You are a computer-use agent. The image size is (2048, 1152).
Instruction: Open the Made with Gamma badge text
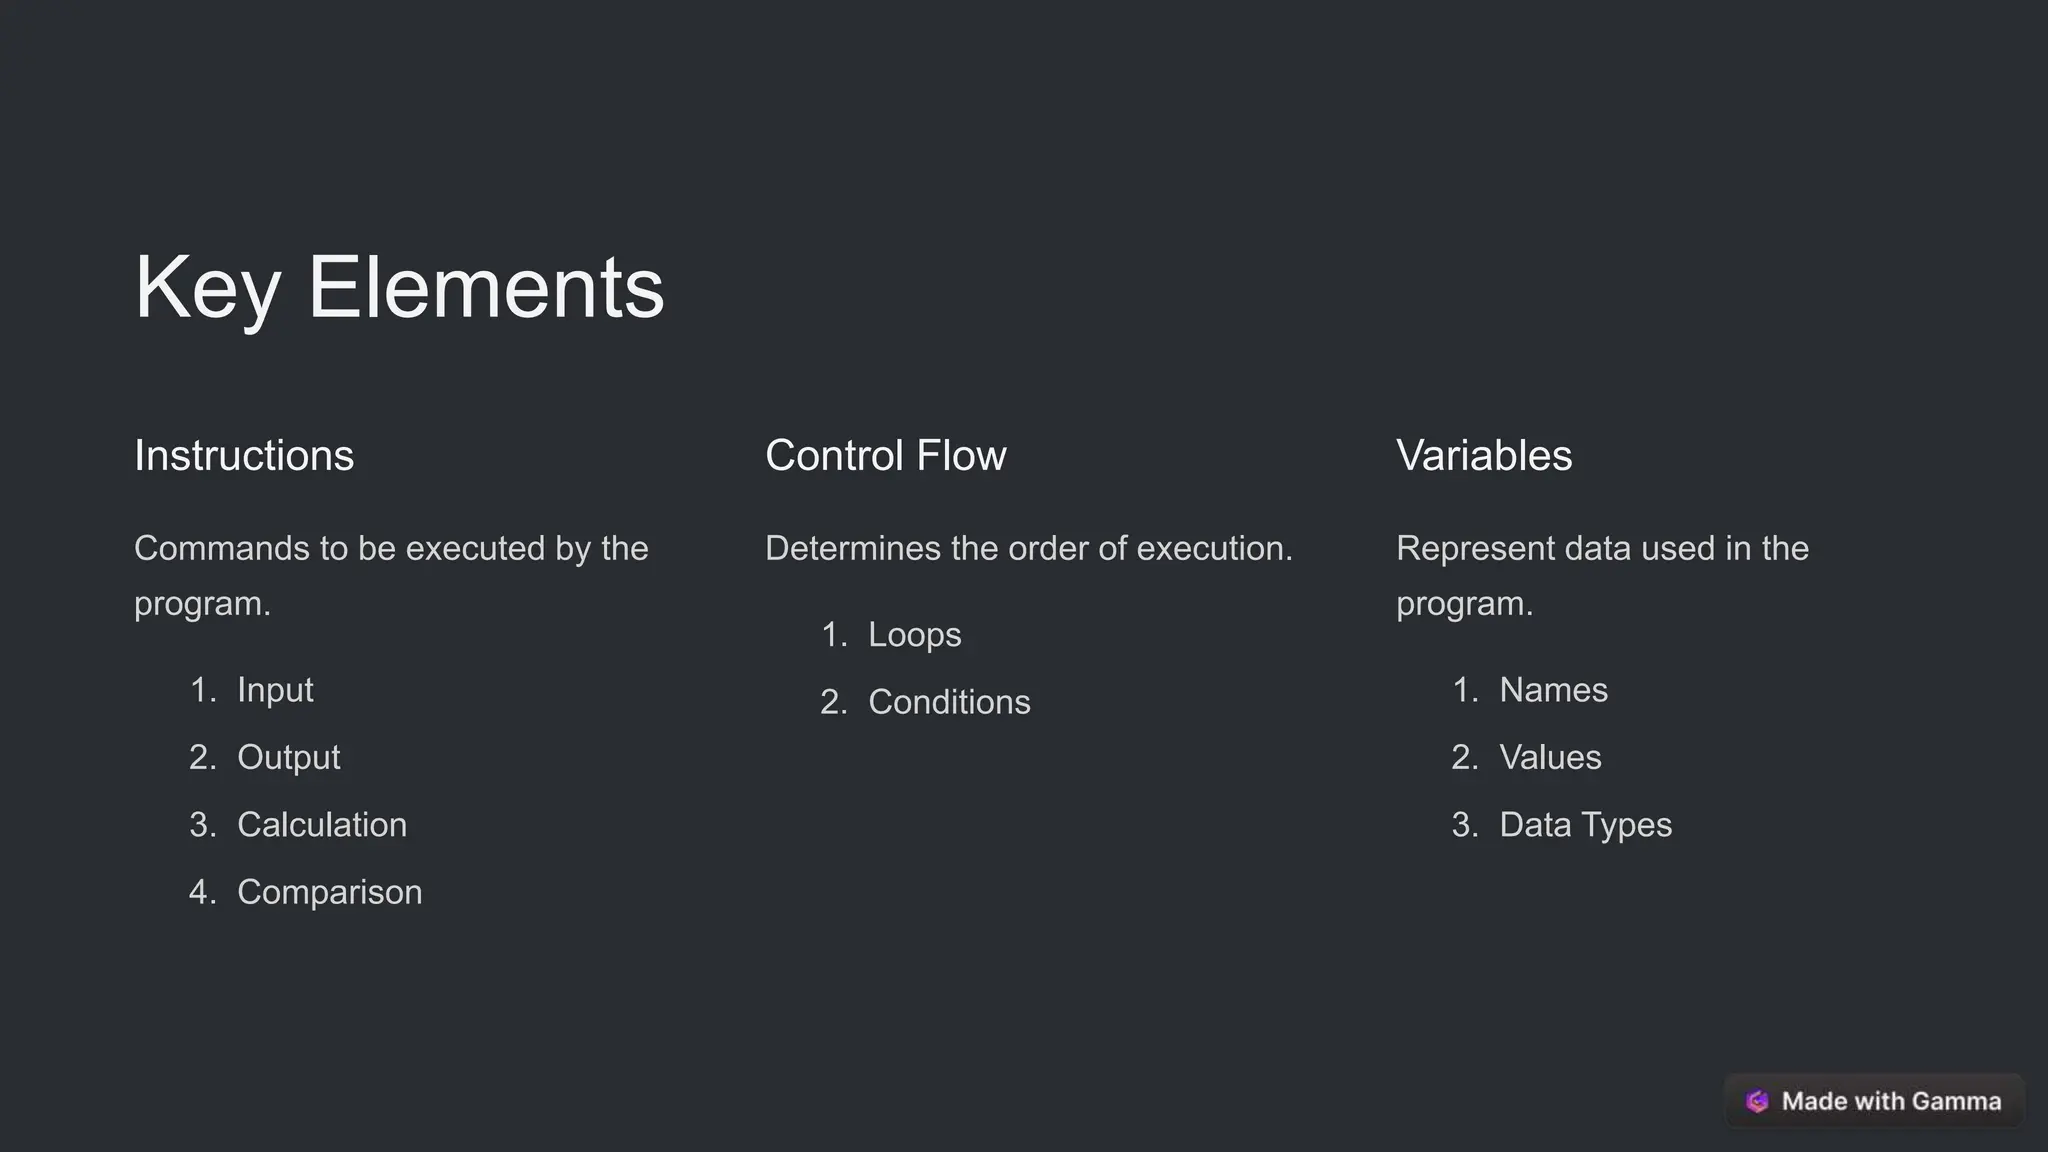coord(1891,1101)
